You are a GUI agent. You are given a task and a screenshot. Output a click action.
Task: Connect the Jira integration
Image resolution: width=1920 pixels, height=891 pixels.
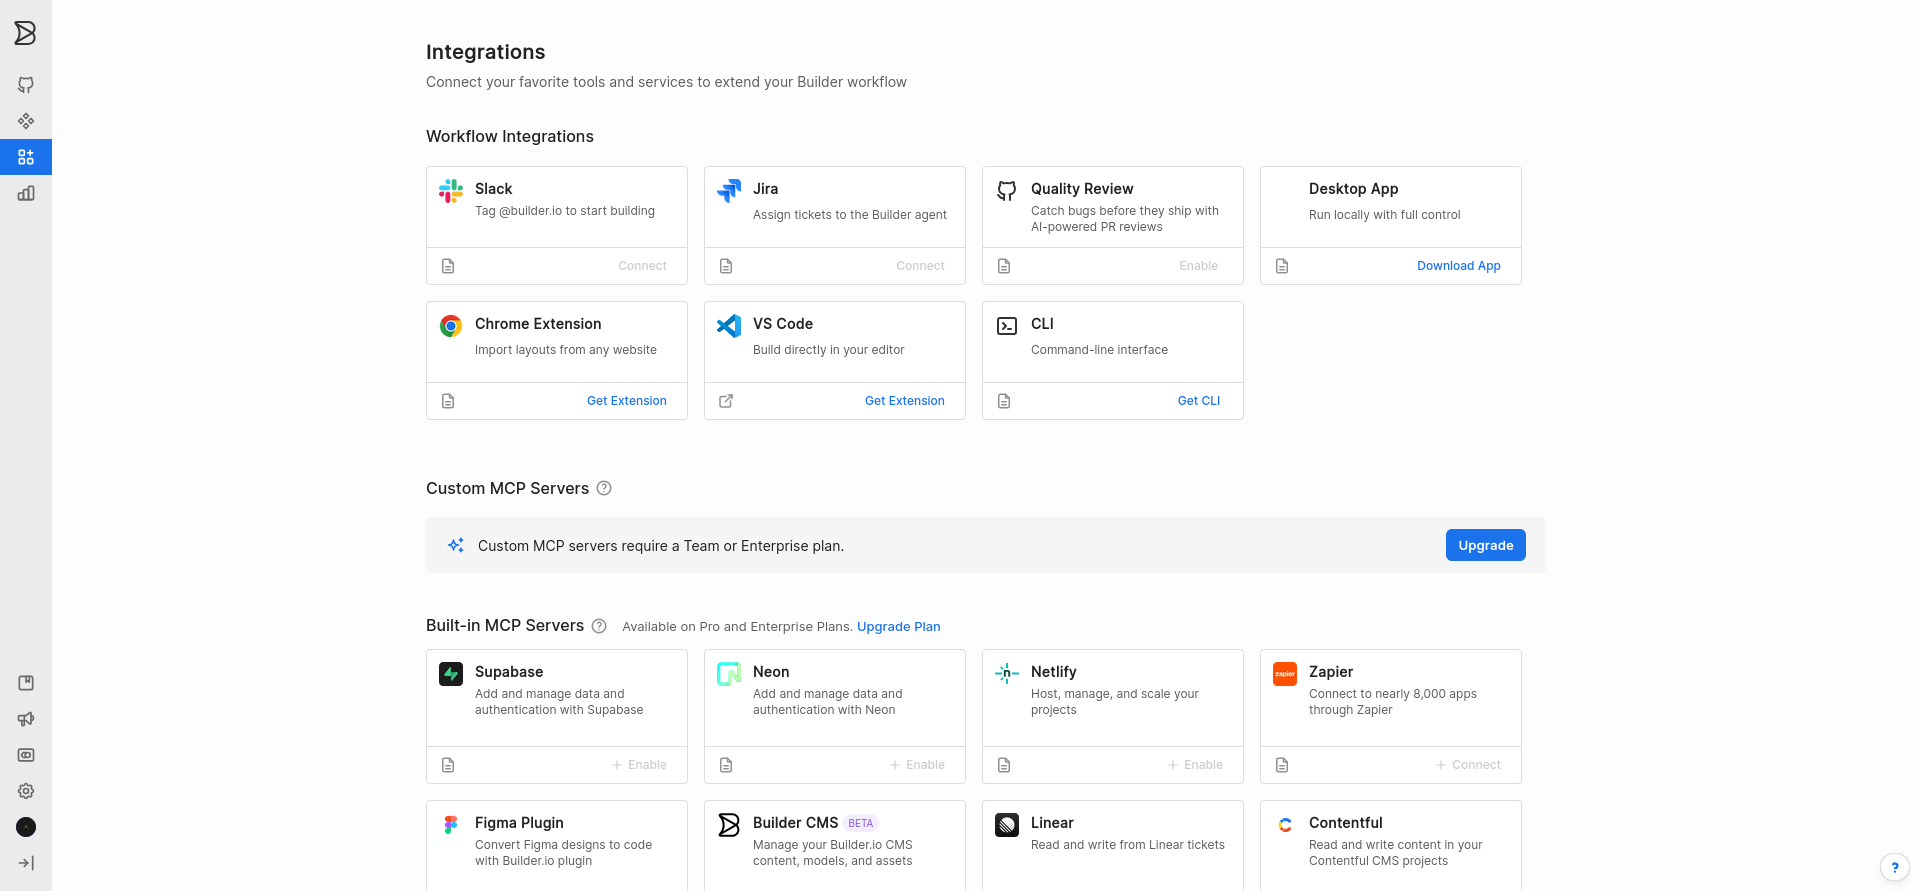coord(920,266)
